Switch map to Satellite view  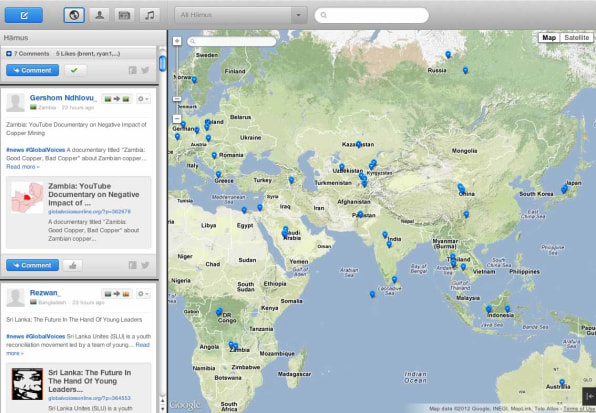click(577, 38)
